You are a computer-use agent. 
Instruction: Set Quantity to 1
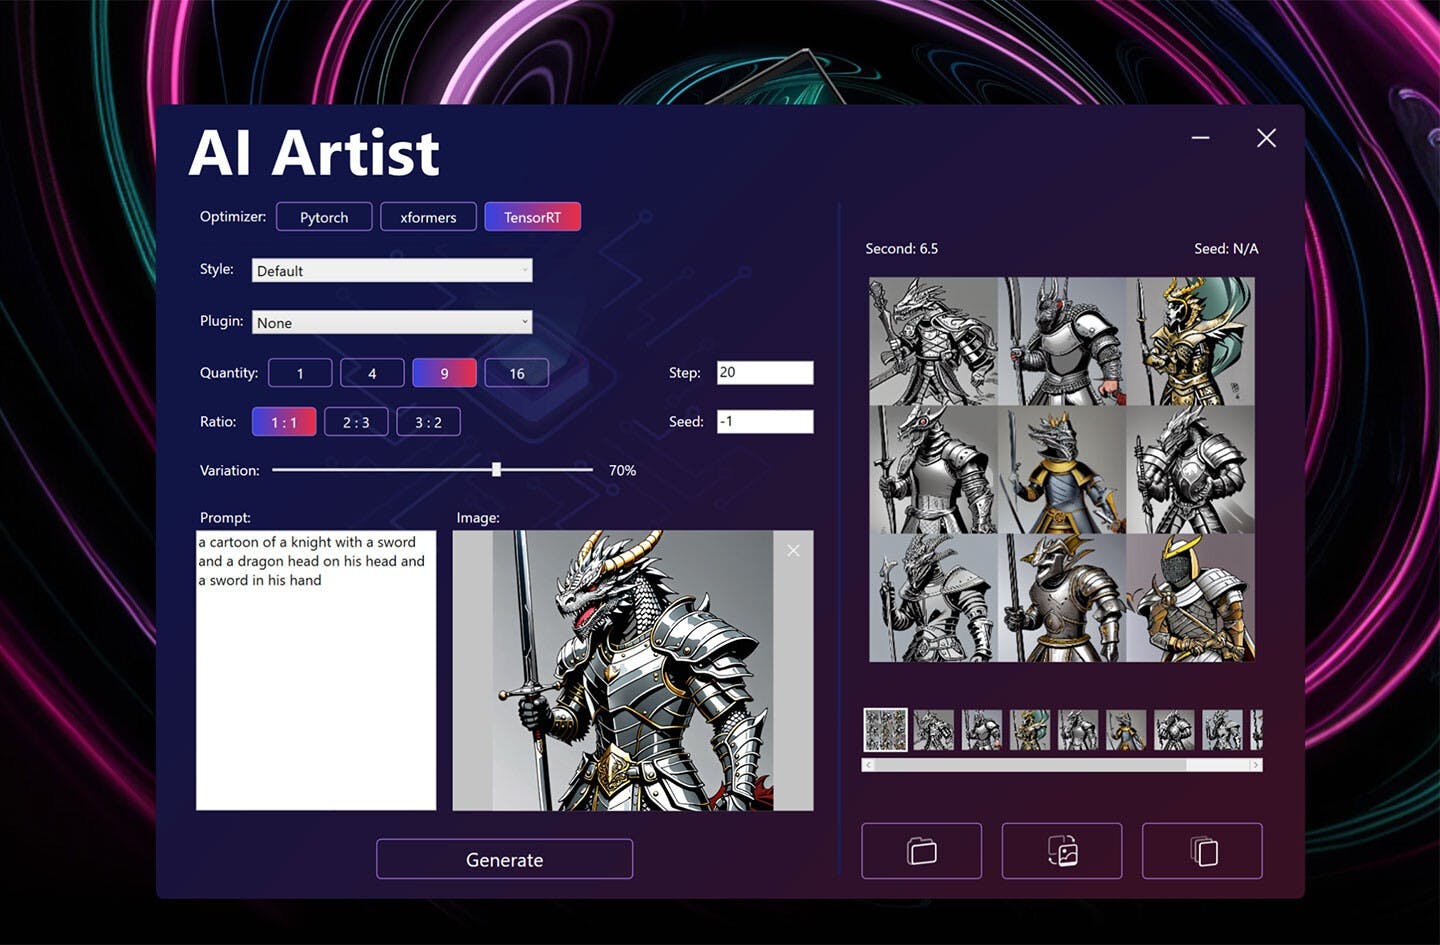[300, 373]
